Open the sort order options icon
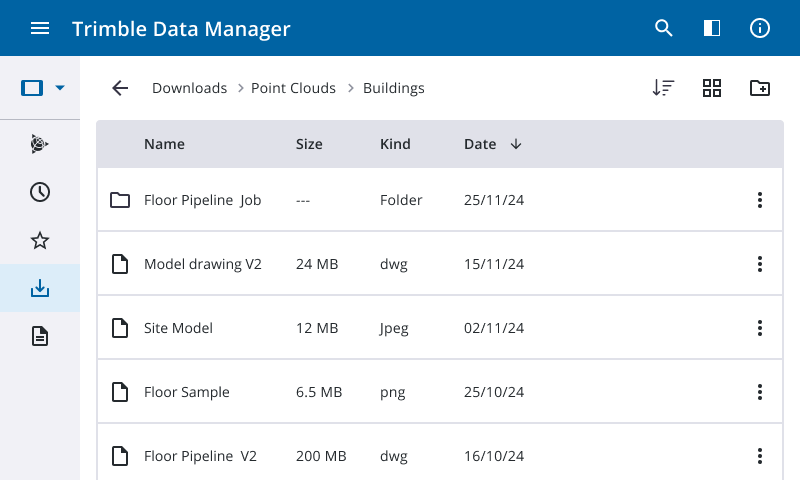This screenshot has height=480, width=800. (663, 88)
